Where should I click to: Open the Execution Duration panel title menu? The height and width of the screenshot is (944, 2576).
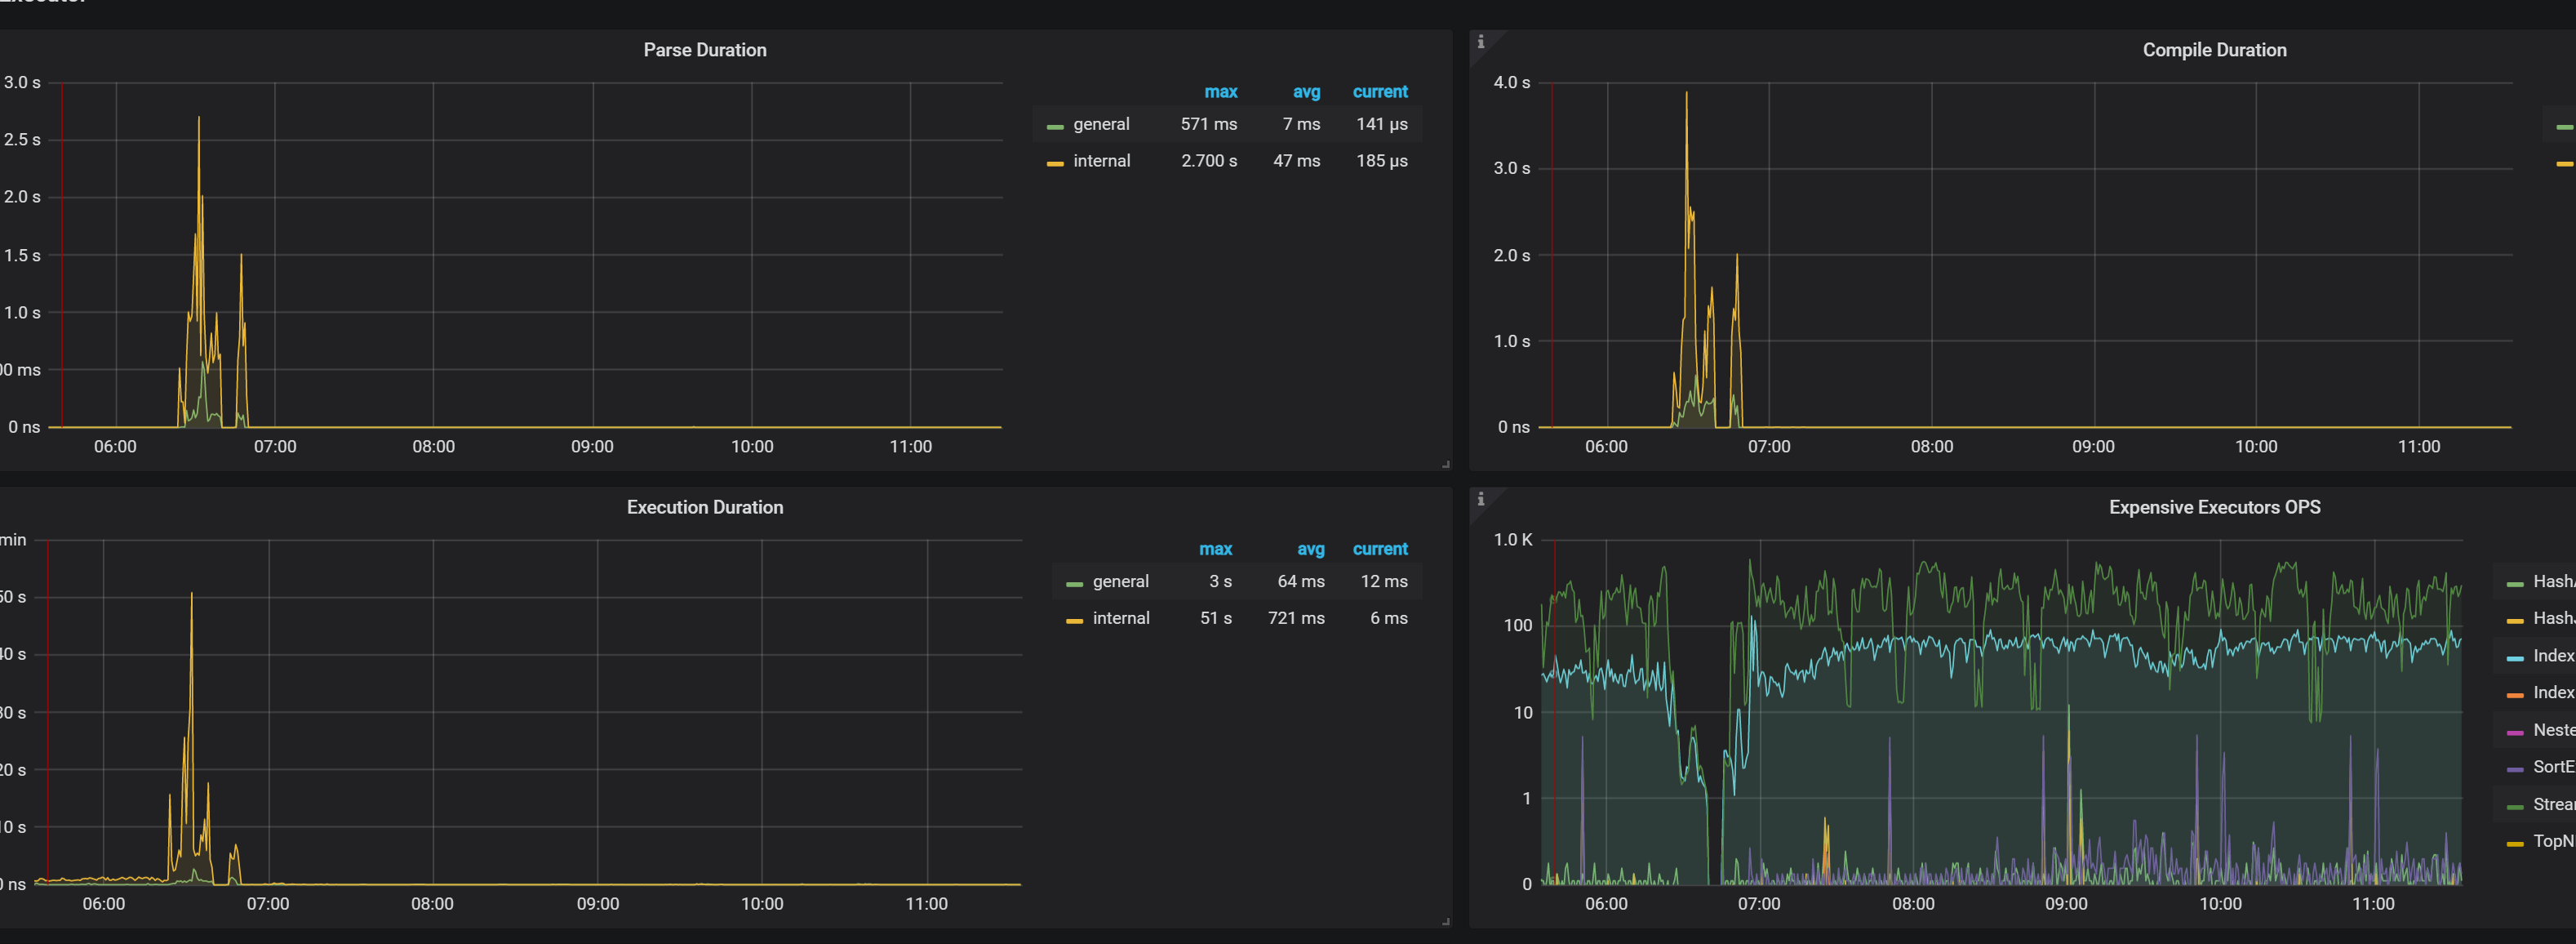click(x=704, y=507)
